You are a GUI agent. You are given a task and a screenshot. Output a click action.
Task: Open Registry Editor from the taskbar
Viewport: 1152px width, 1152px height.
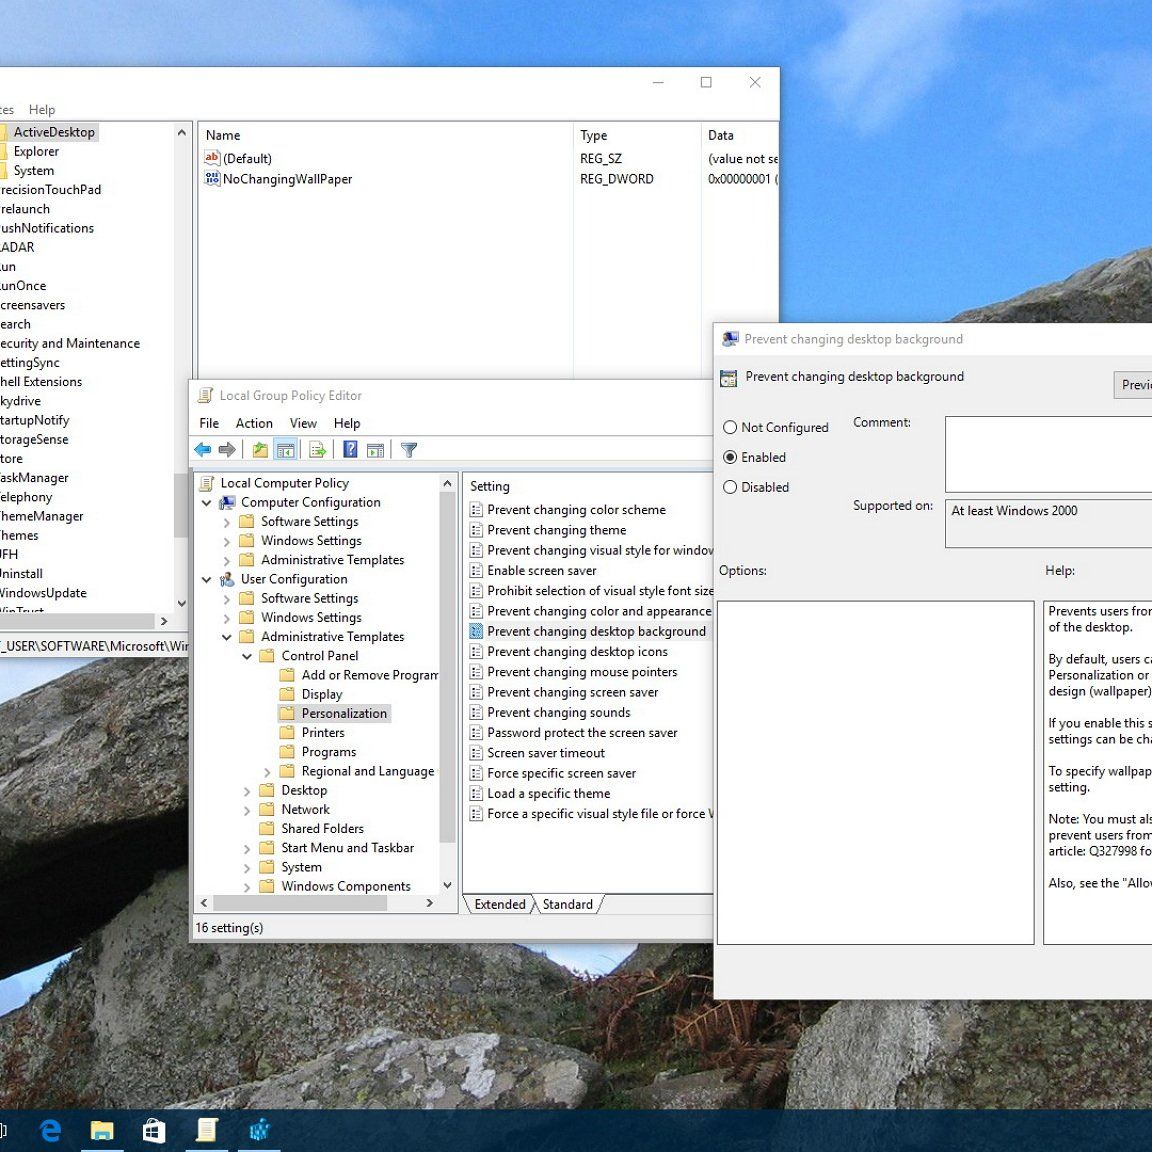point(259,1130)
